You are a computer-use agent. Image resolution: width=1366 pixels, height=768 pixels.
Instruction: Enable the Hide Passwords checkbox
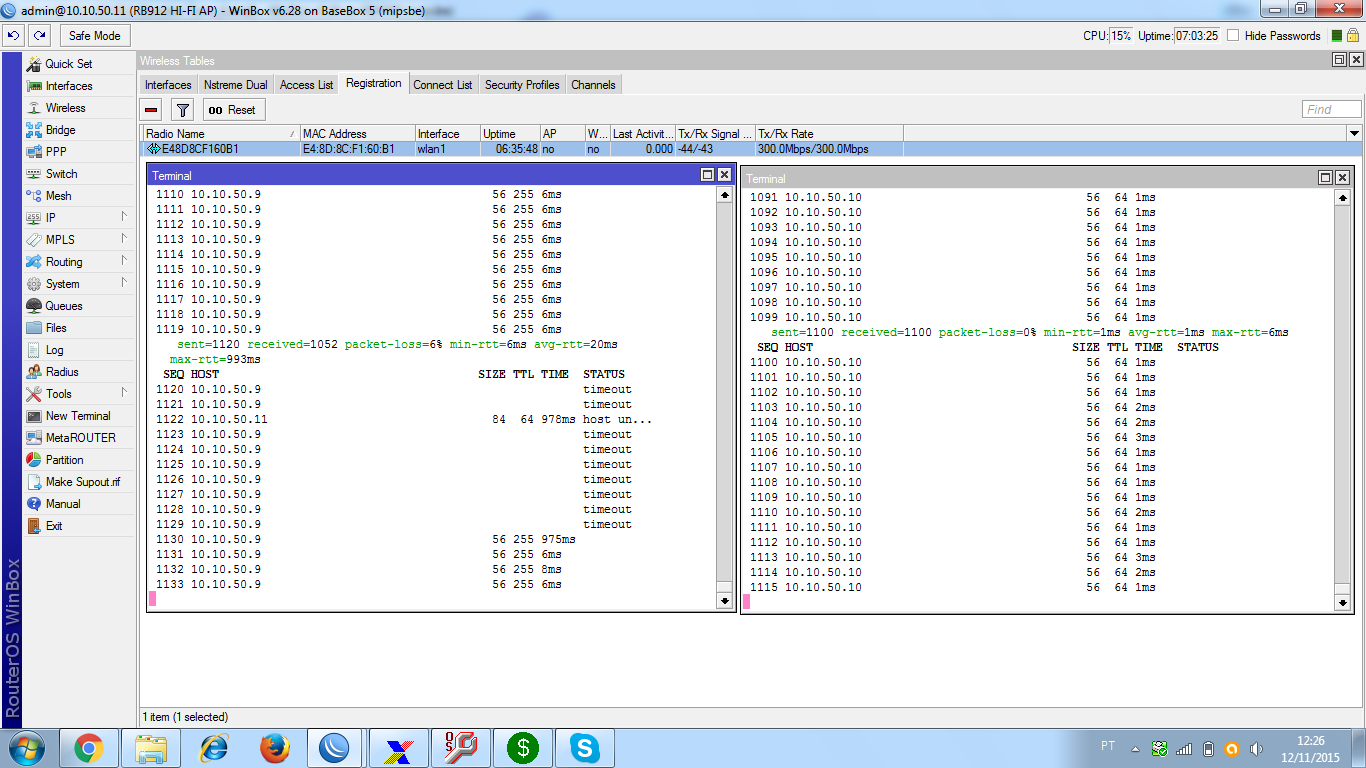click(1233, 35)
